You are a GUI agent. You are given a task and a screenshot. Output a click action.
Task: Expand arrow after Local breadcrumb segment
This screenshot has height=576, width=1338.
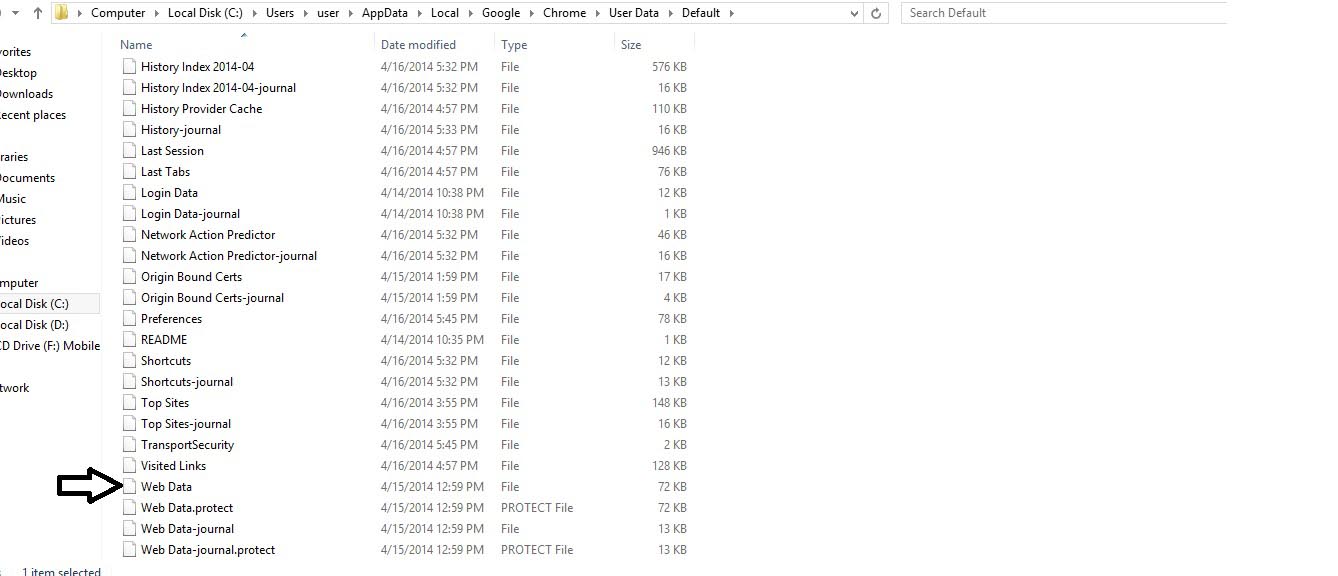[470, 13]
